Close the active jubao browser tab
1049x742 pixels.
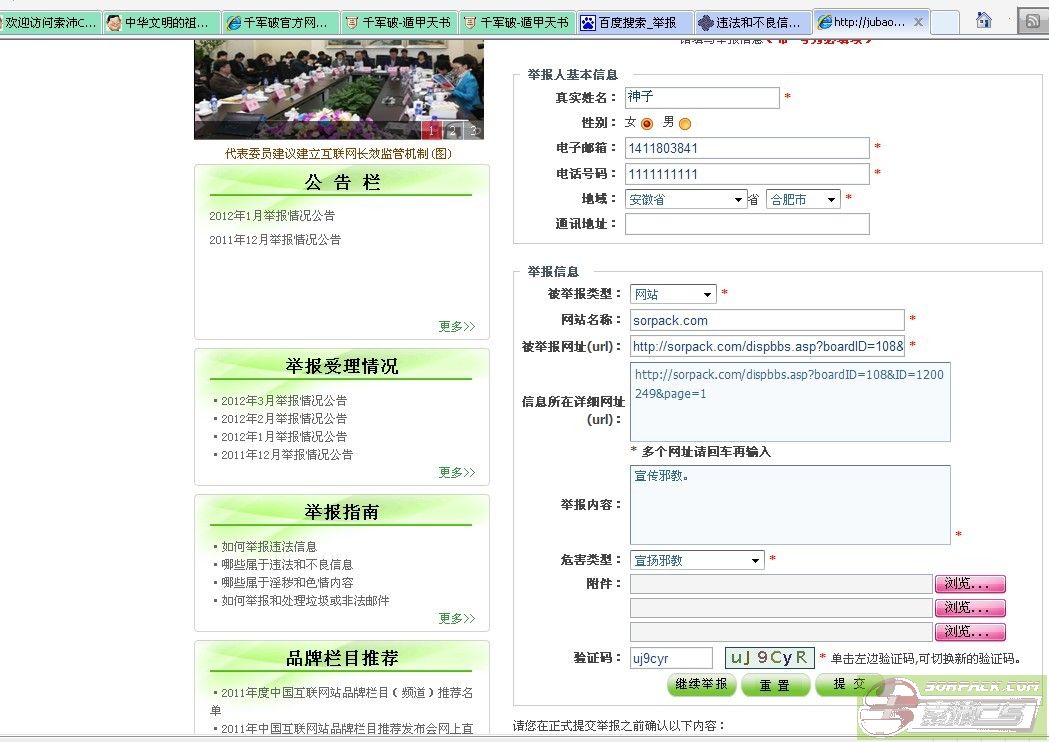(919, 22)
